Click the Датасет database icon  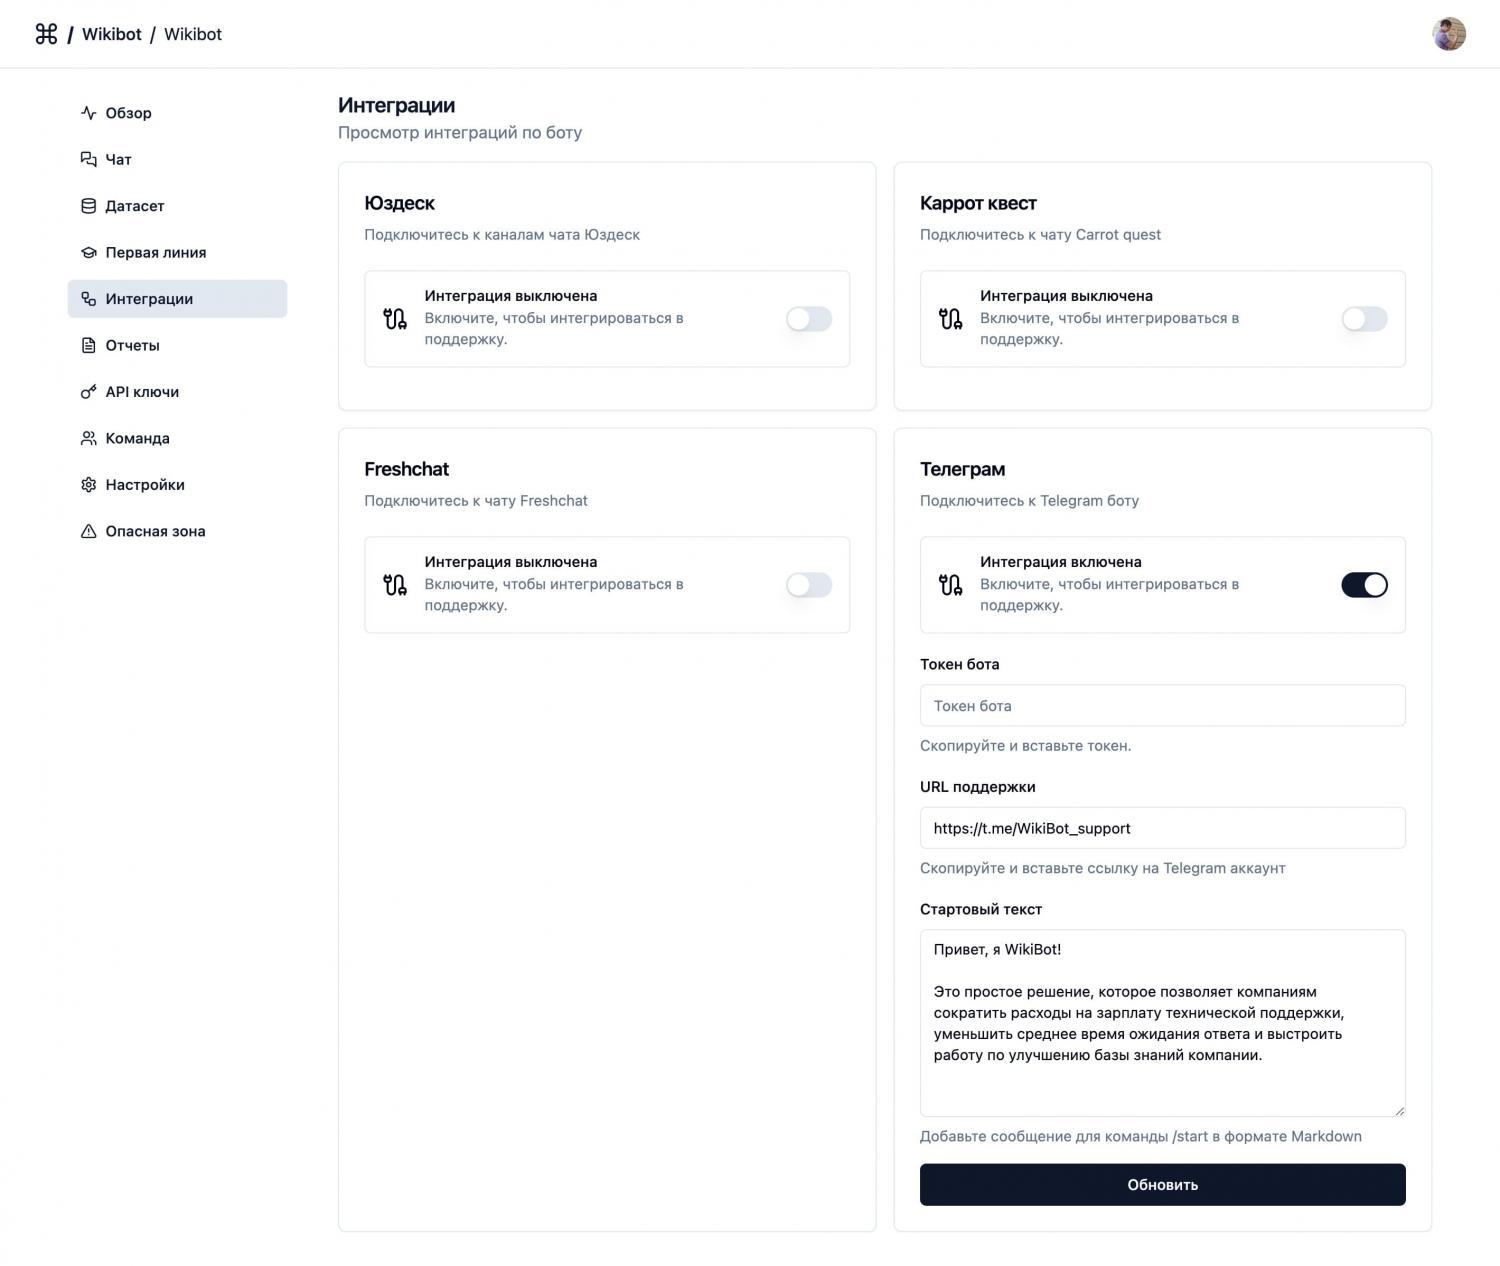coord(88,206)
